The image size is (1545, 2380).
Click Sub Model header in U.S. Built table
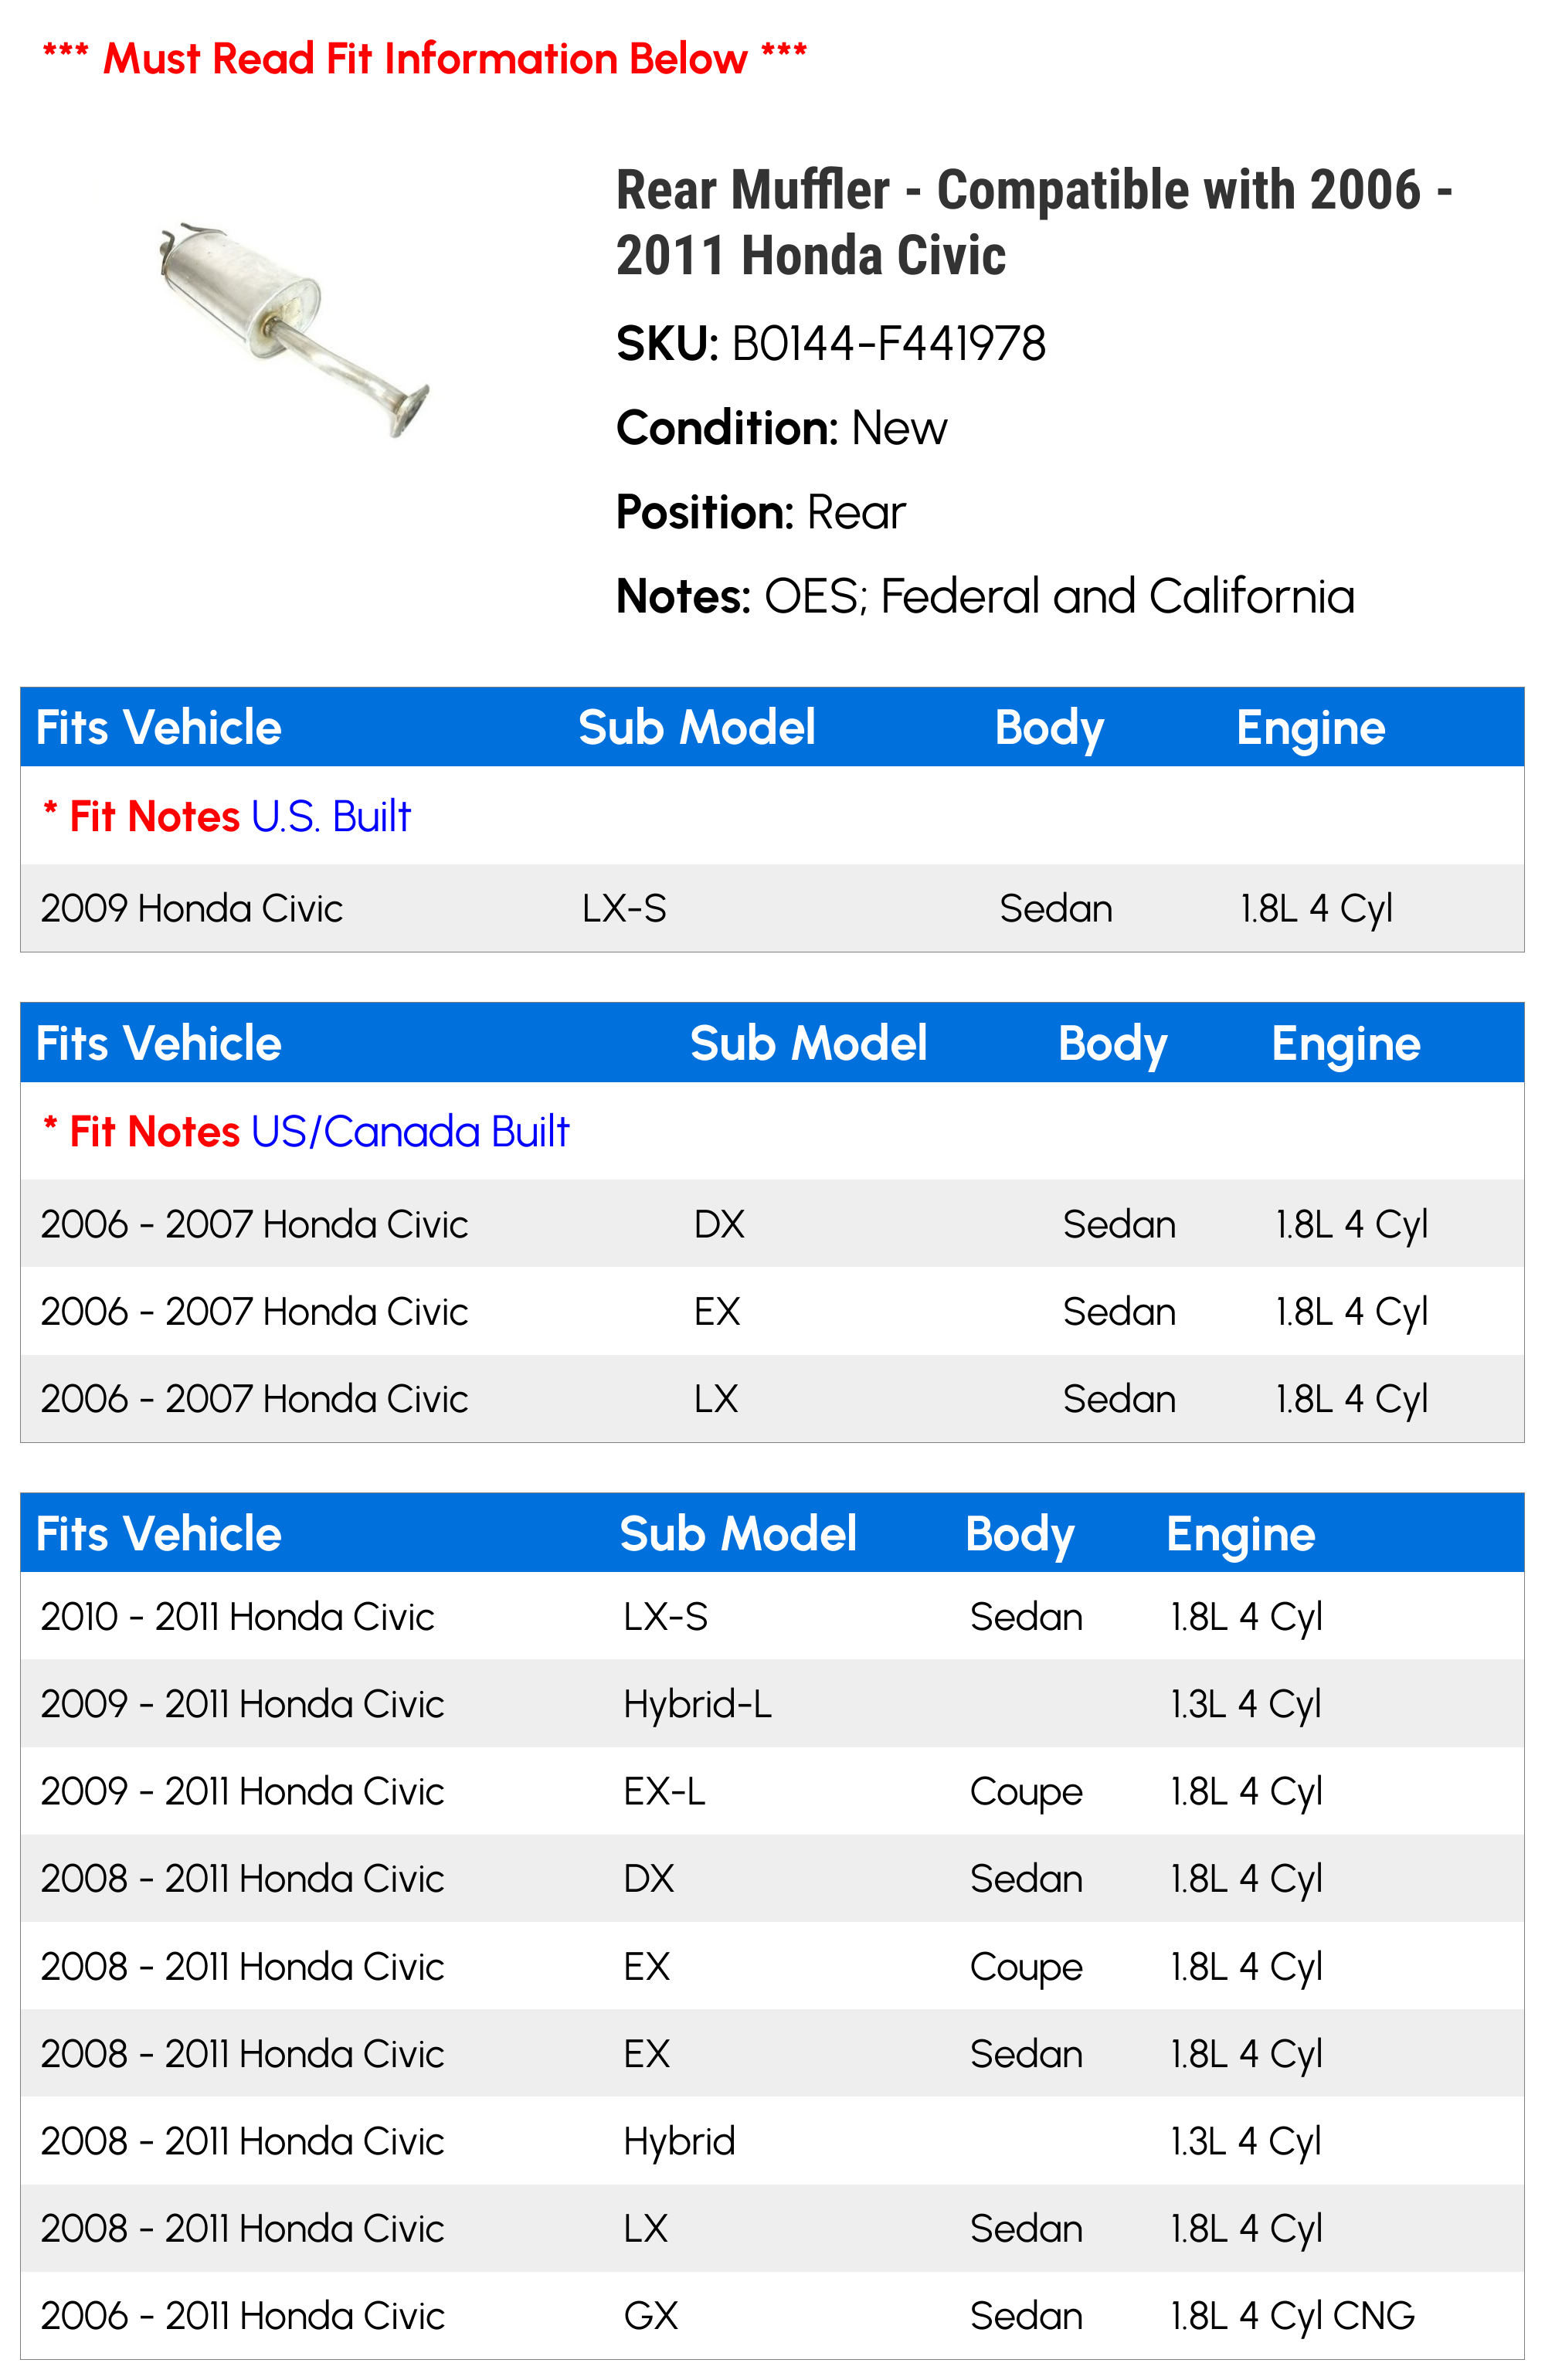(x=696, y=728)
